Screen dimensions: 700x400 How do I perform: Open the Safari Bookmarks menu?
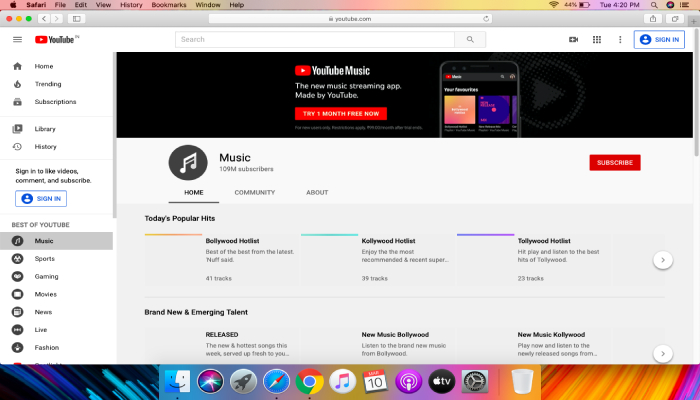click(x=169, y=5)
